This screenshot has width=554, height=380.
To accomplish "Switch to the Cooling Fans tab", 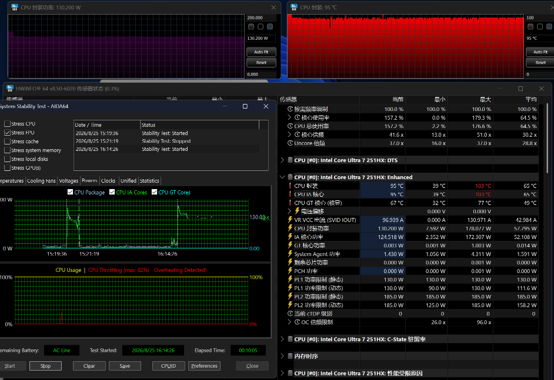I will (x=41, y=181).
